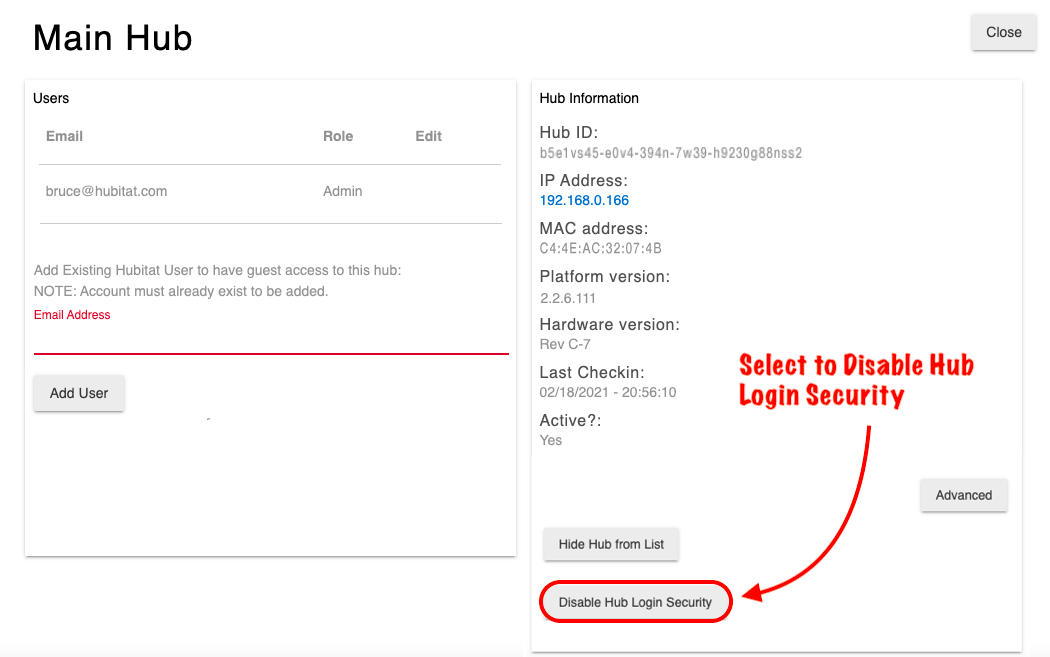Screen dimensions: 1050x657
Task: Click the Users panel heading
Action: coord(51,98)
